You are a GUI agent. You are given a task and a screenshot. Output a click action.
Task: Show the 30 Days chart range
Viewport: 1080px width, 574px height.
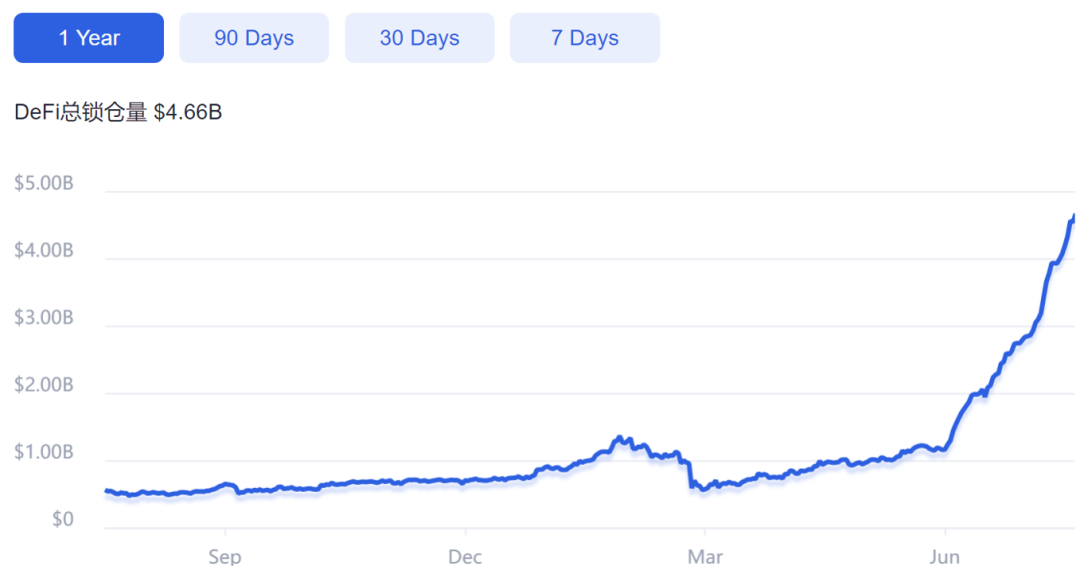419,38
